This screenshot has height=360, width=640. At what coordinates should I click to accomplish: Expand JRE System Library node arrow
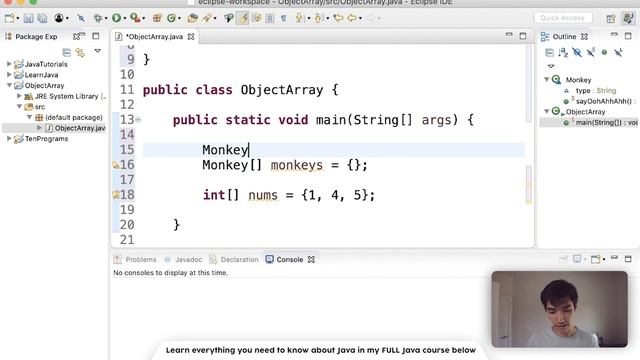[19, 96]
